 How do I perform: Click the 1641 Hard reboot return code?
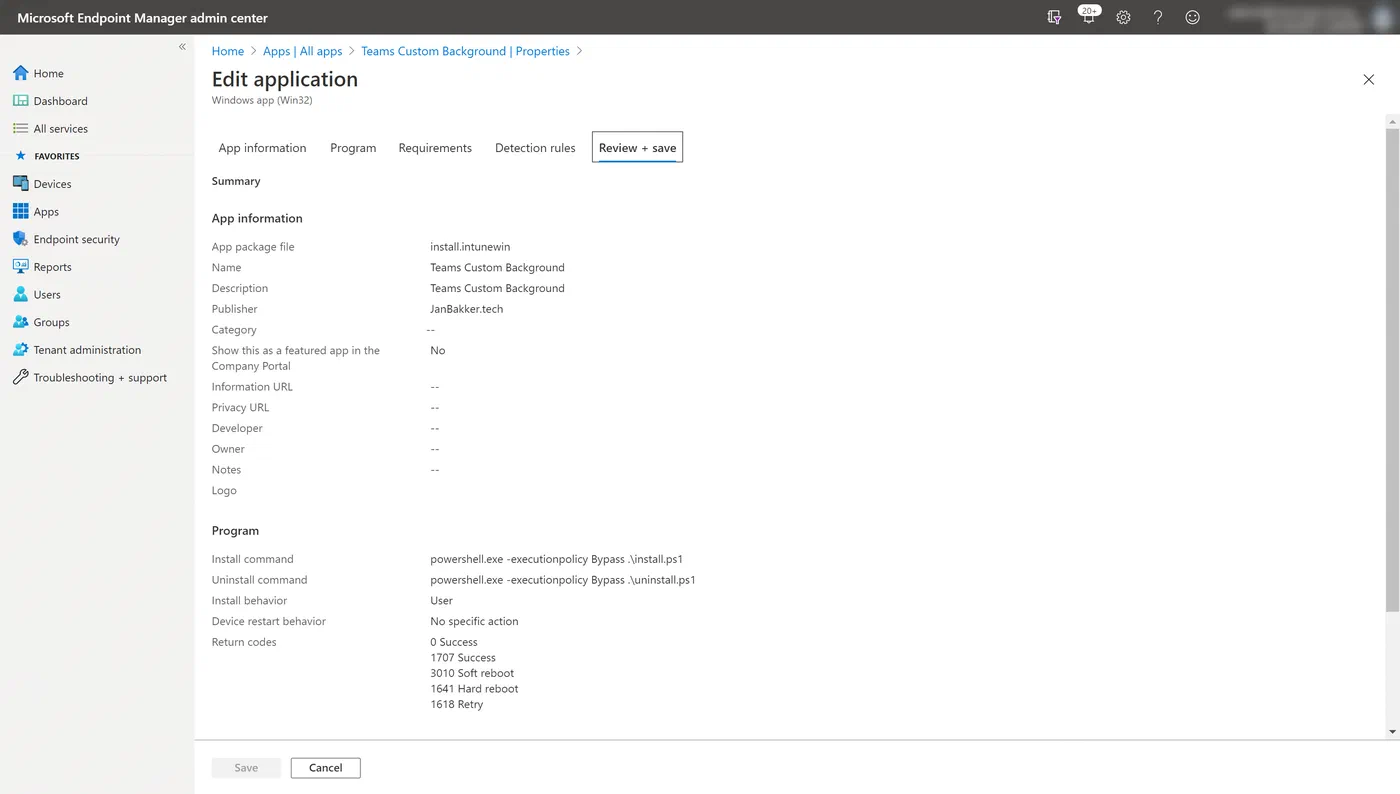474,689
